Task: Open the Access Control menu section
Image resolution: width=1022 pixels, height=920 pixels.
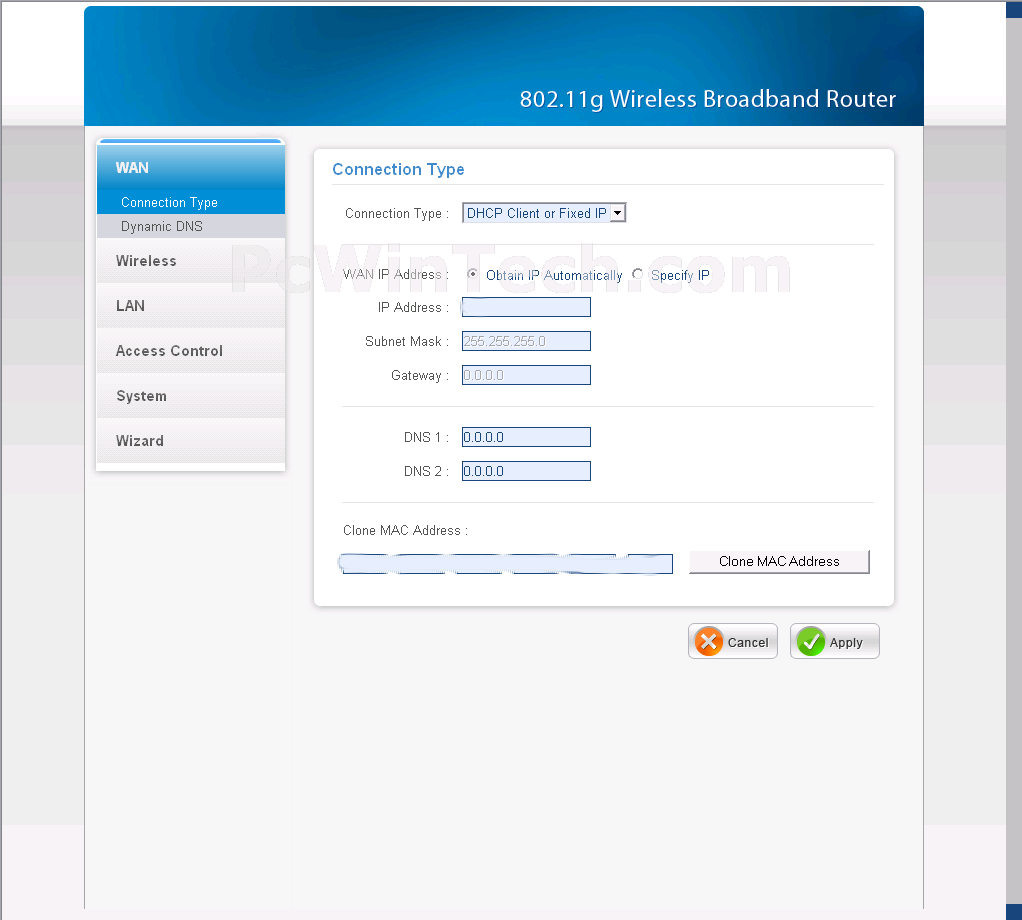Action: [x=190, y=351]
